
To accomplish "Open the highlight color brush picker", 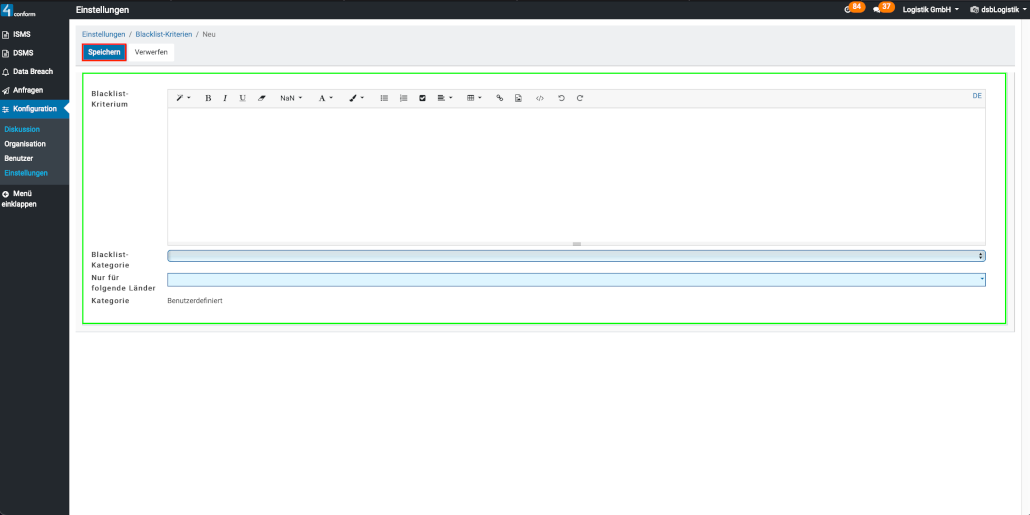I will click(356, 98).
